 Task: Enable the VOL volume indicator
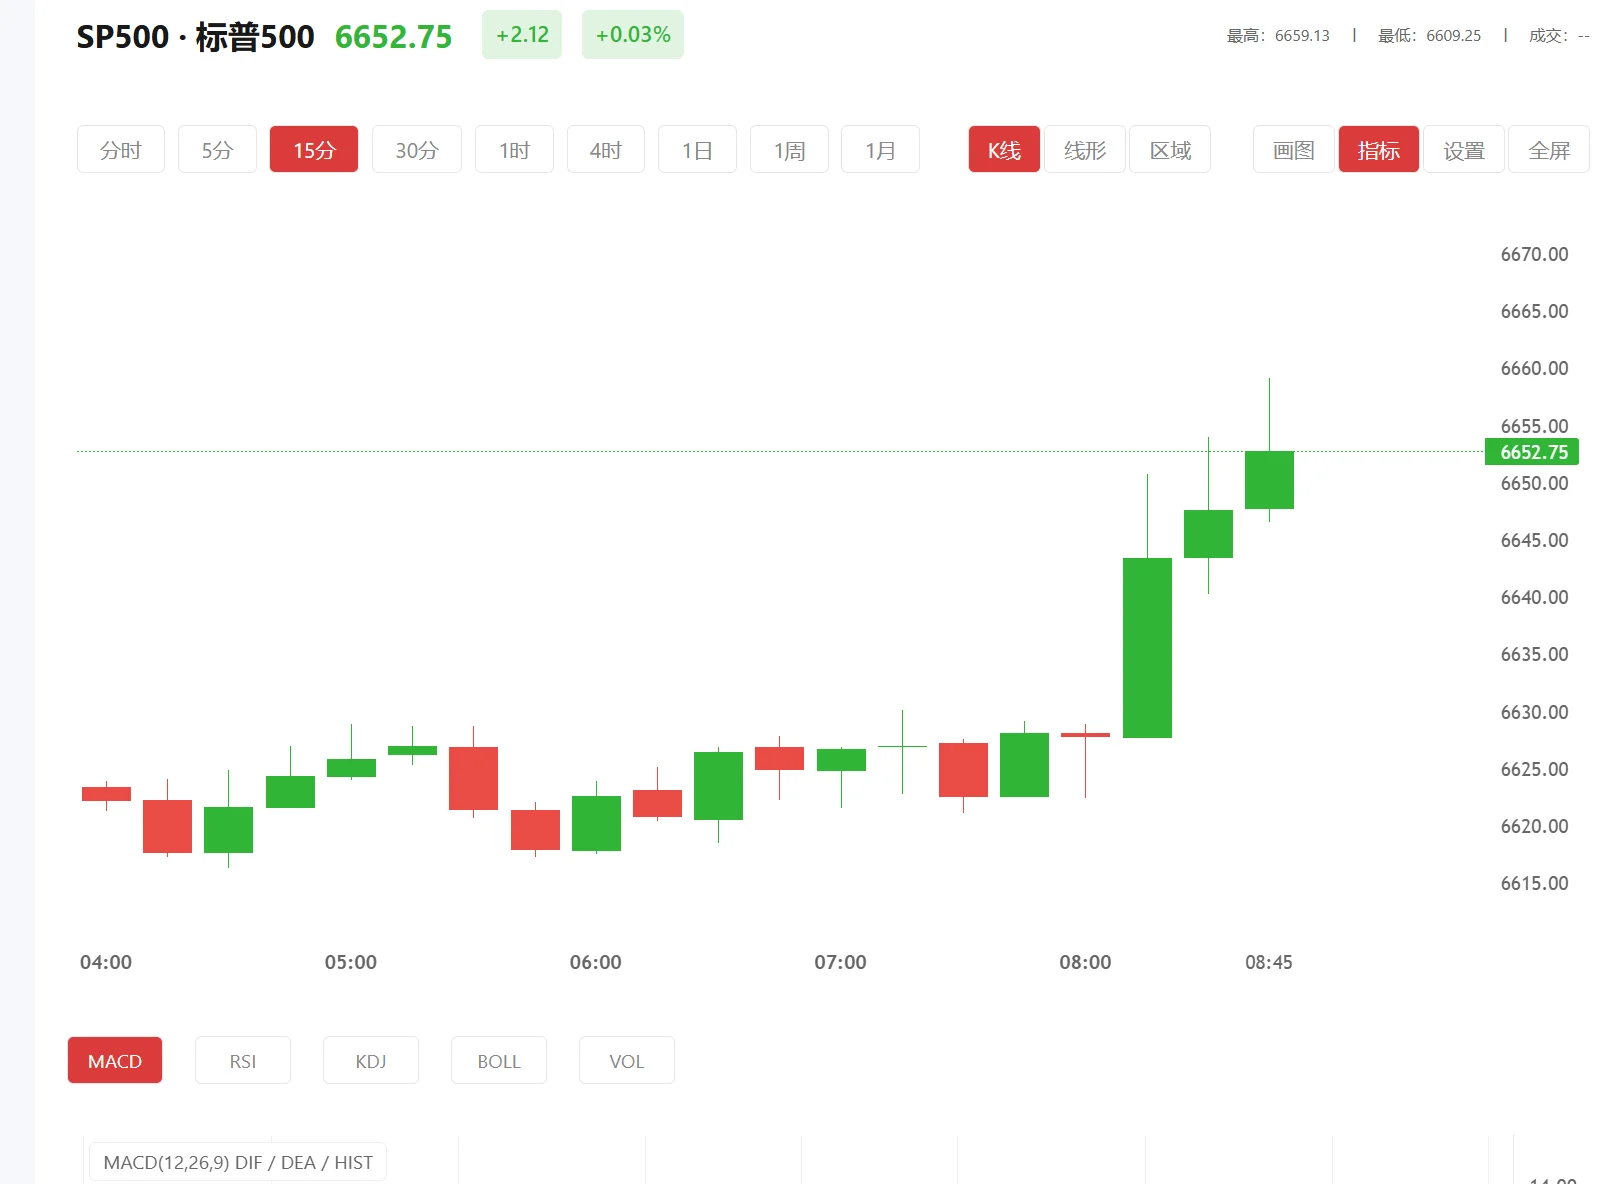(626, 1060)
